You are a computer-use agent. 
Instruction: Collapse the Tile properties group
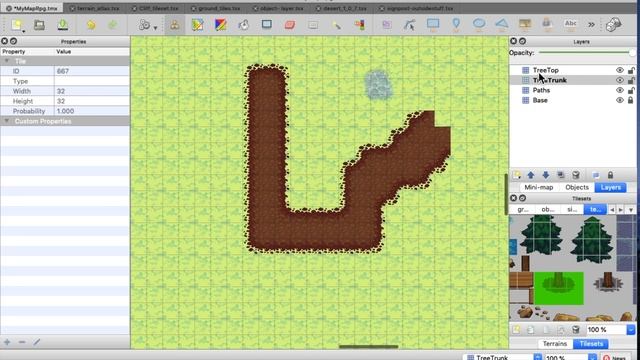coord(7,61)
